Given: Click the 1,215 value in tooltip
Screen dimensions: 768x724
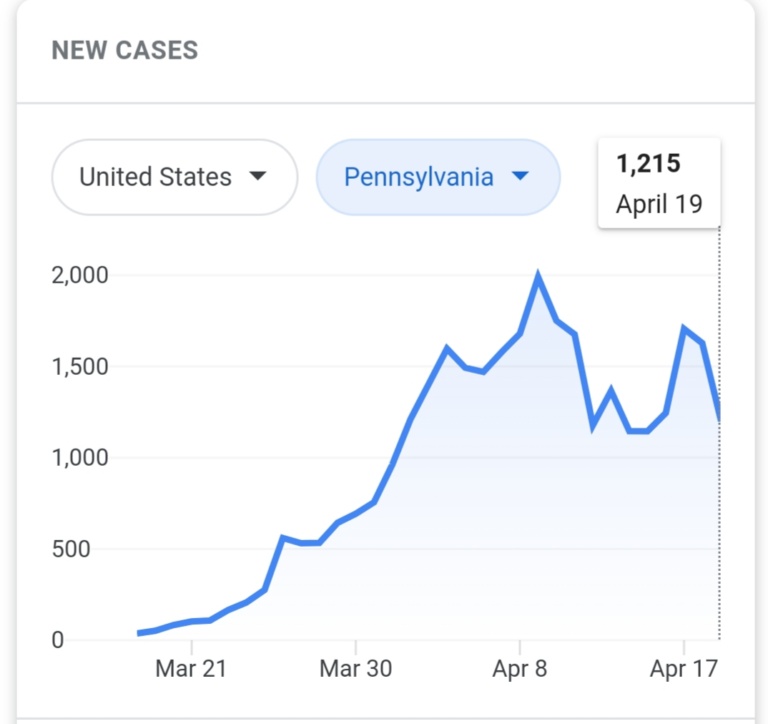Looking at the screenshot, I should click(x=648, y=163).
